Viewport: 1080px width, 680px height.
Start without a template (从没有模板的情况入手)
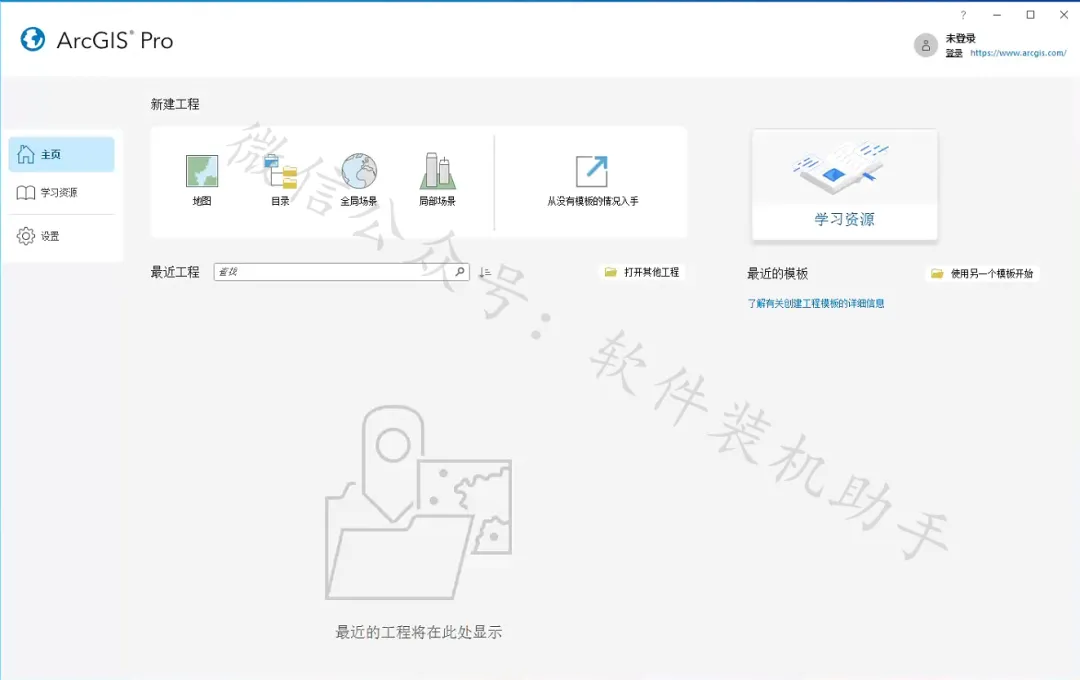[x=592, y=181]
